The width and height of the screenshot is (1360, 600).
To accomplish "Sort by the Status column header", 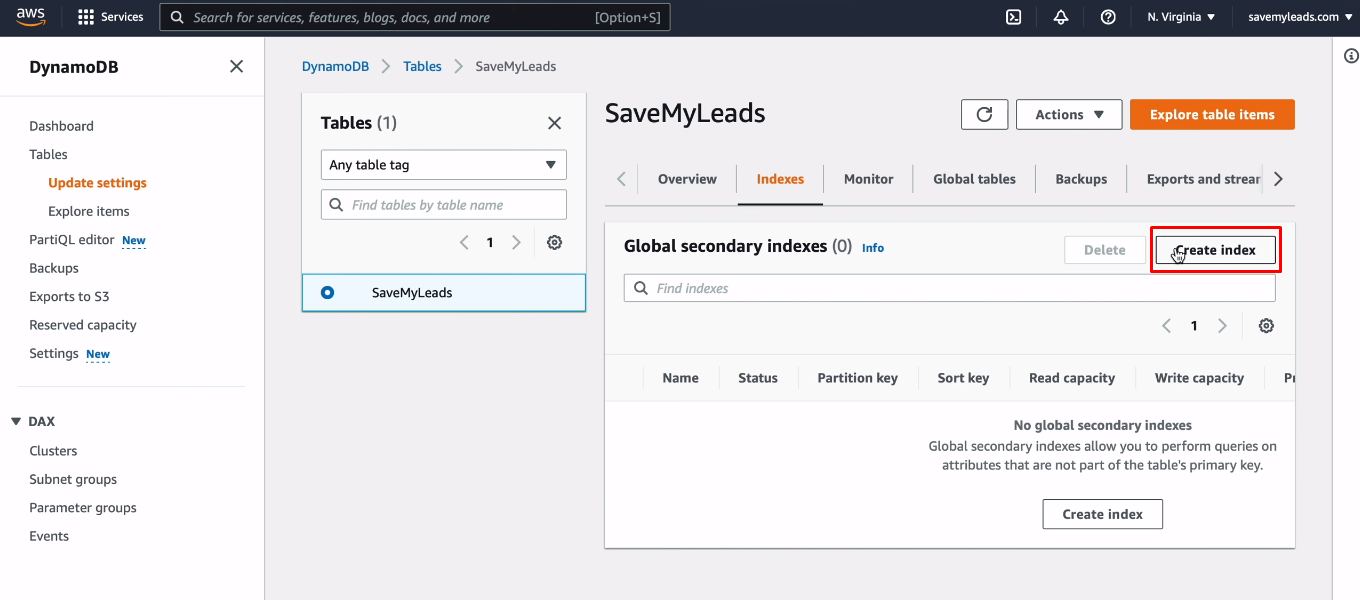I will pos(757,378).
